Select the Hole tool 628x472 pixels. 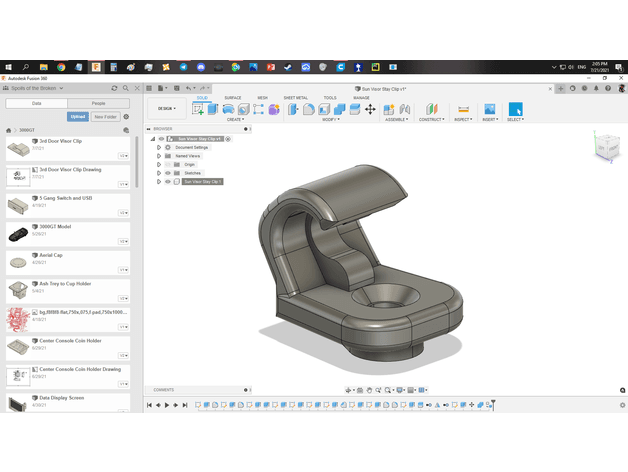pos(244,109)
